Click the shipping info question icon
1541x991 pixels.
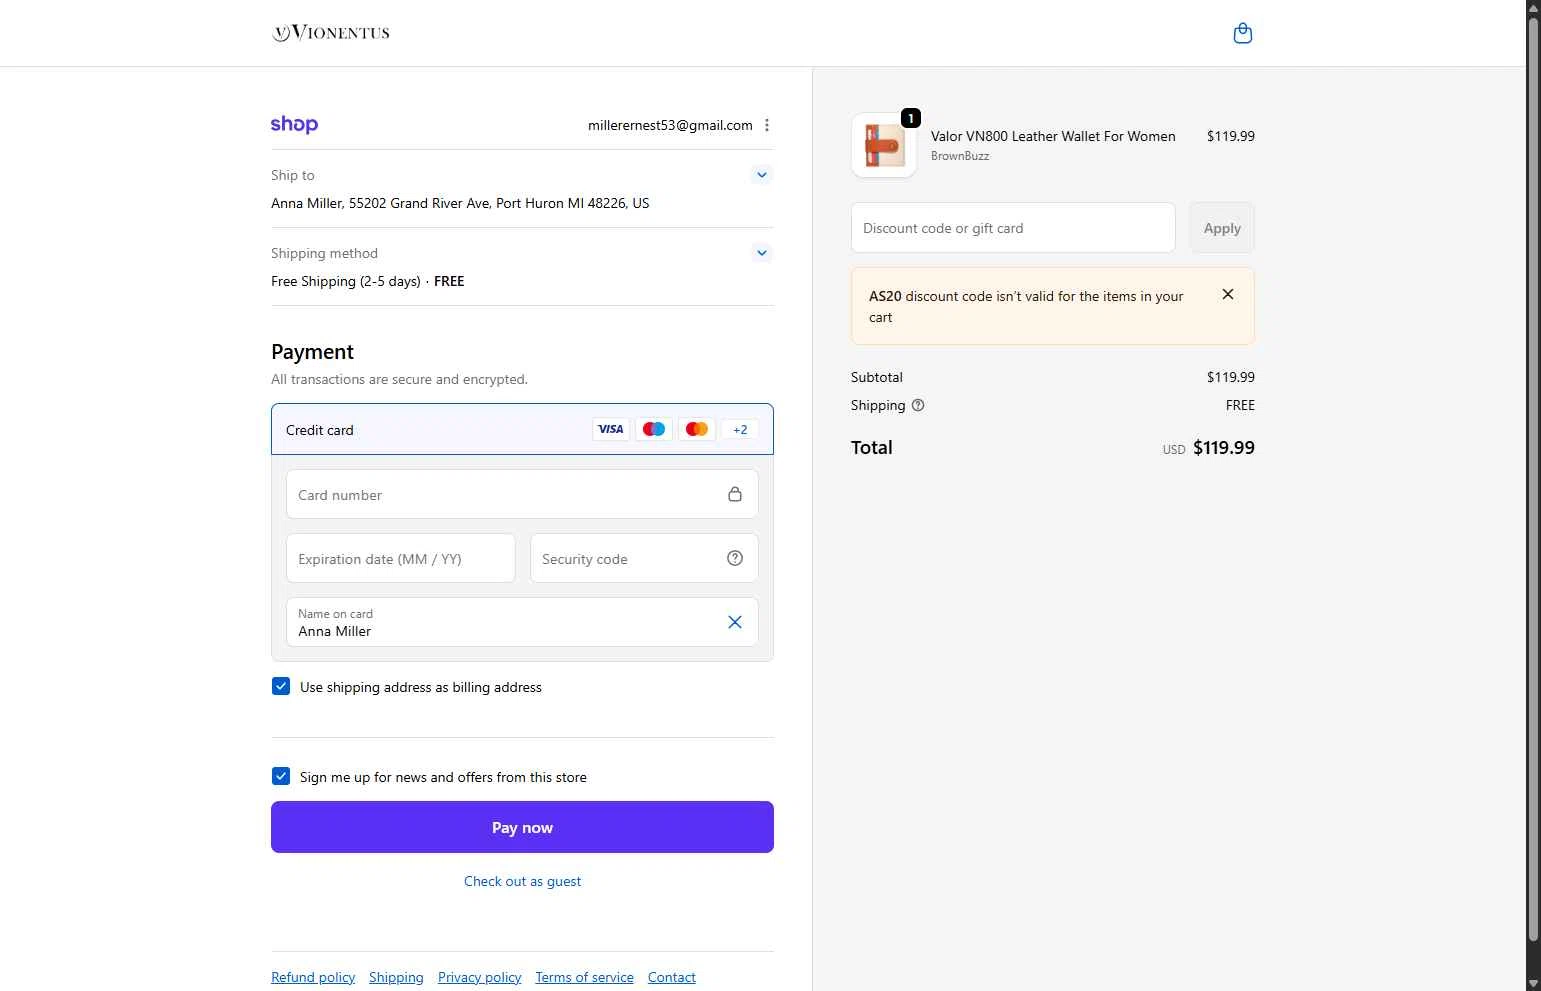tap(918, 405)
